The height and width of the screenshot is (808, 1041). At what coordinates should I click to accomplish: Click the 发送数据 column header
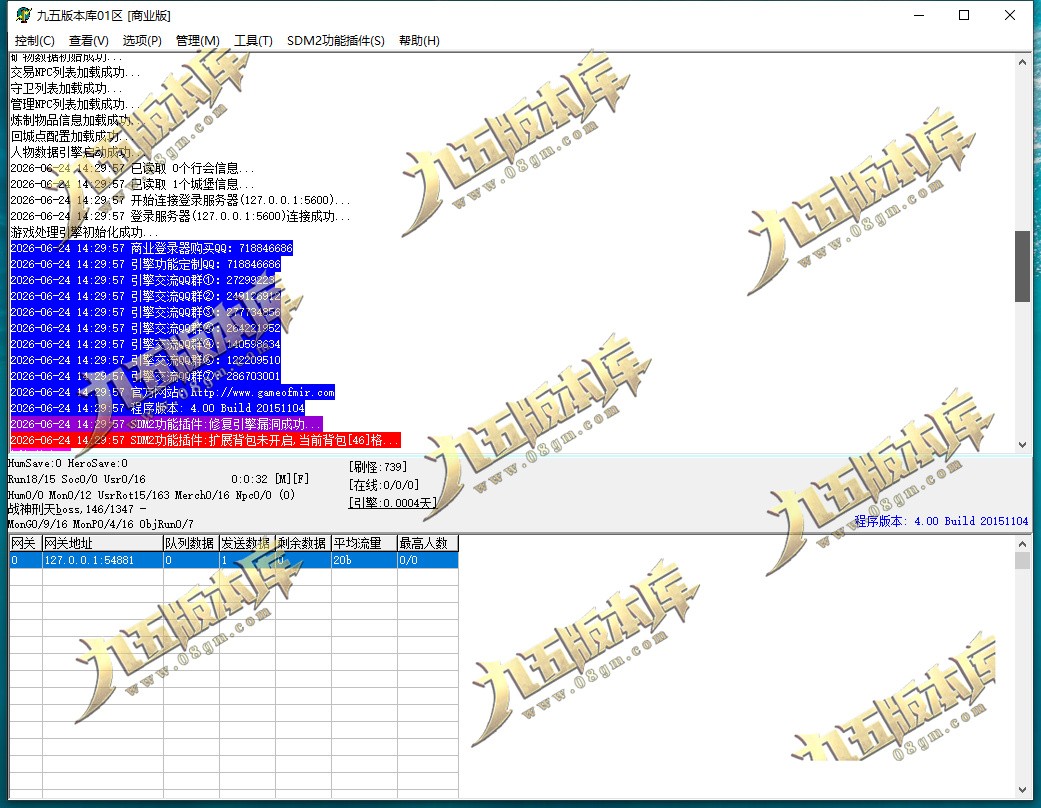(247, 543)
